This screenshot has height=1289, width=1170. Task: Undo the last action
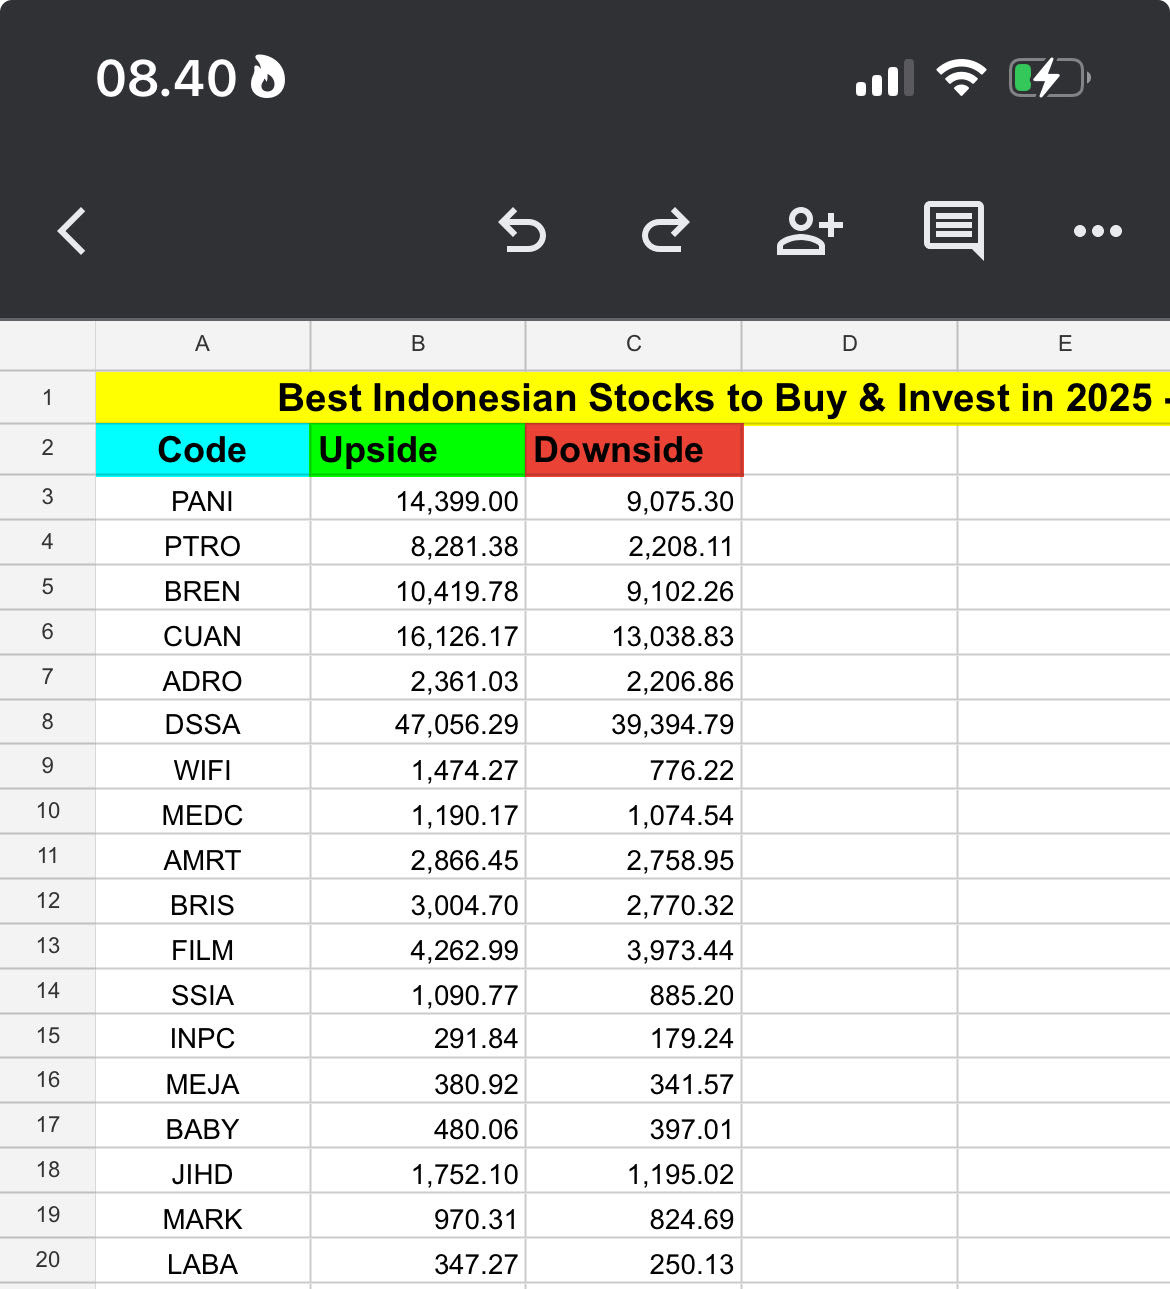(x=522, y=231)
